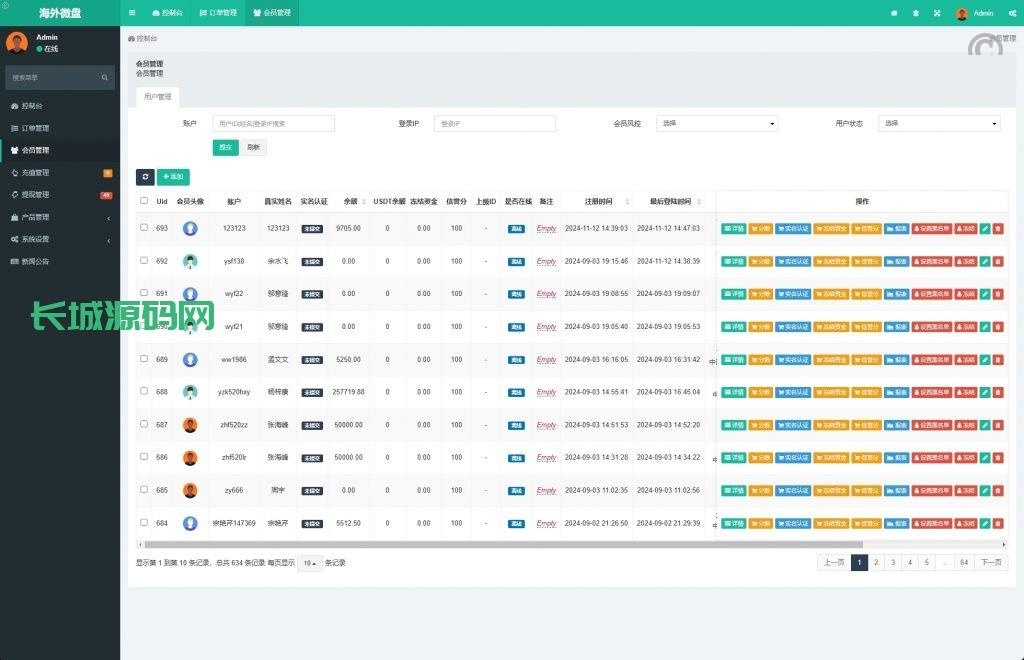Image resolution: width=1024 pixels, height=660 pixels.
Task: Click the home icon in top bar
Action: pos(894,13)
